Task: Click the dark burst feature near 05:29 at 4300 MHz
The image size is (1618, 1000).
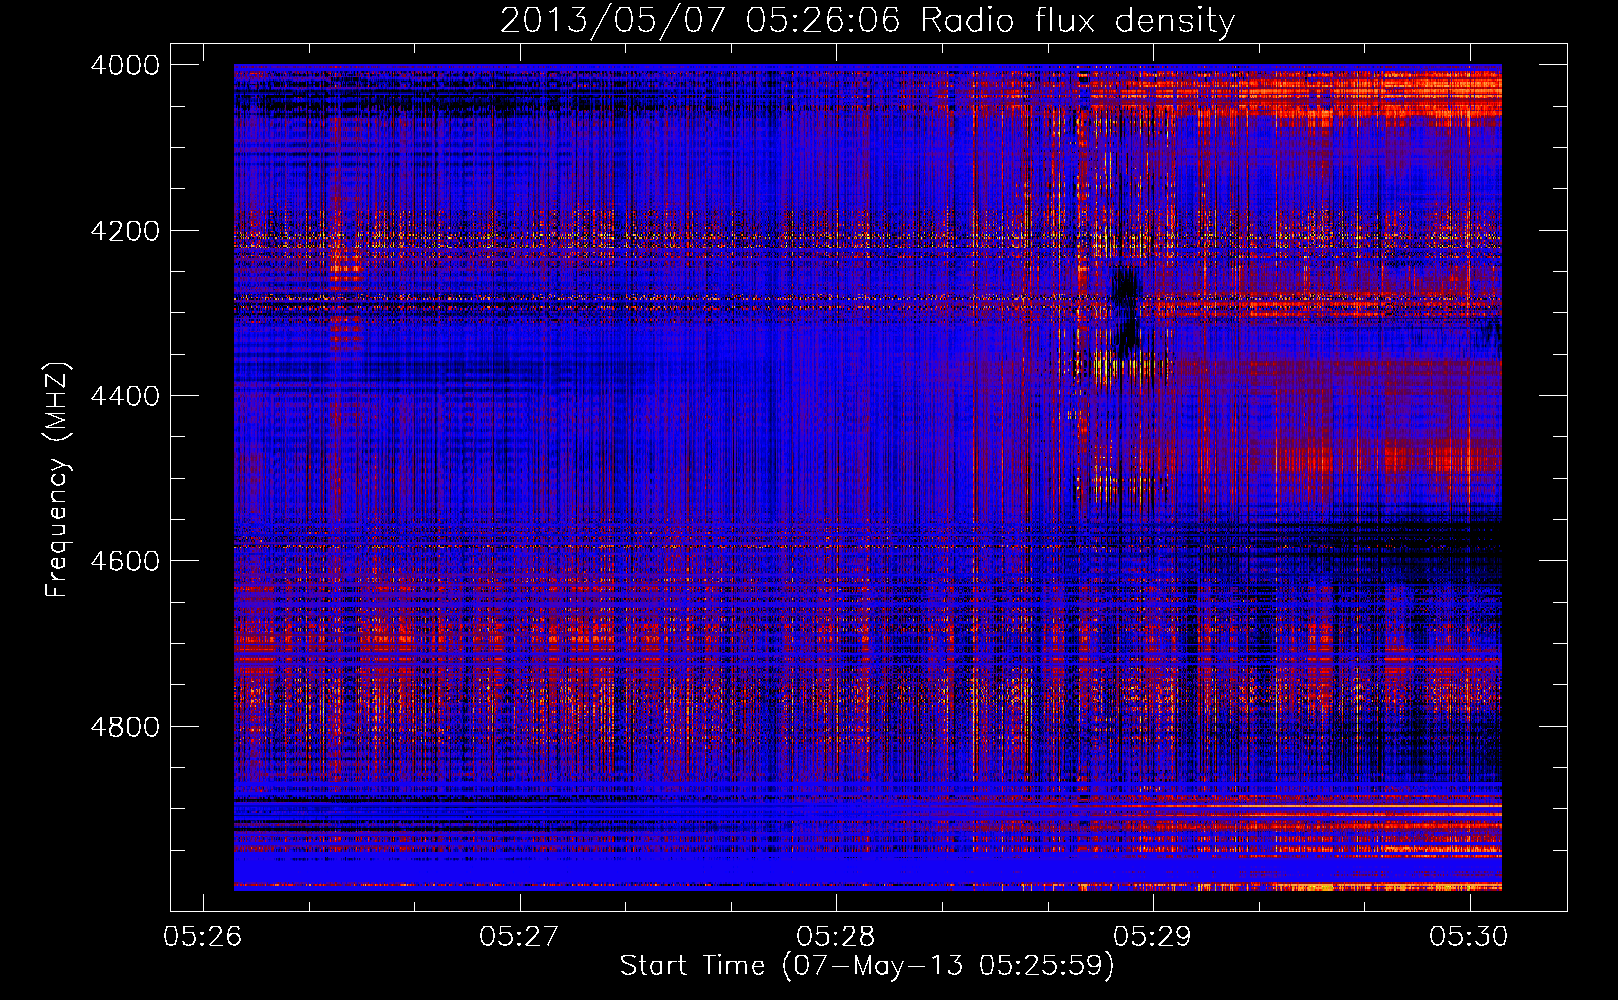Action: [1126, 312]
